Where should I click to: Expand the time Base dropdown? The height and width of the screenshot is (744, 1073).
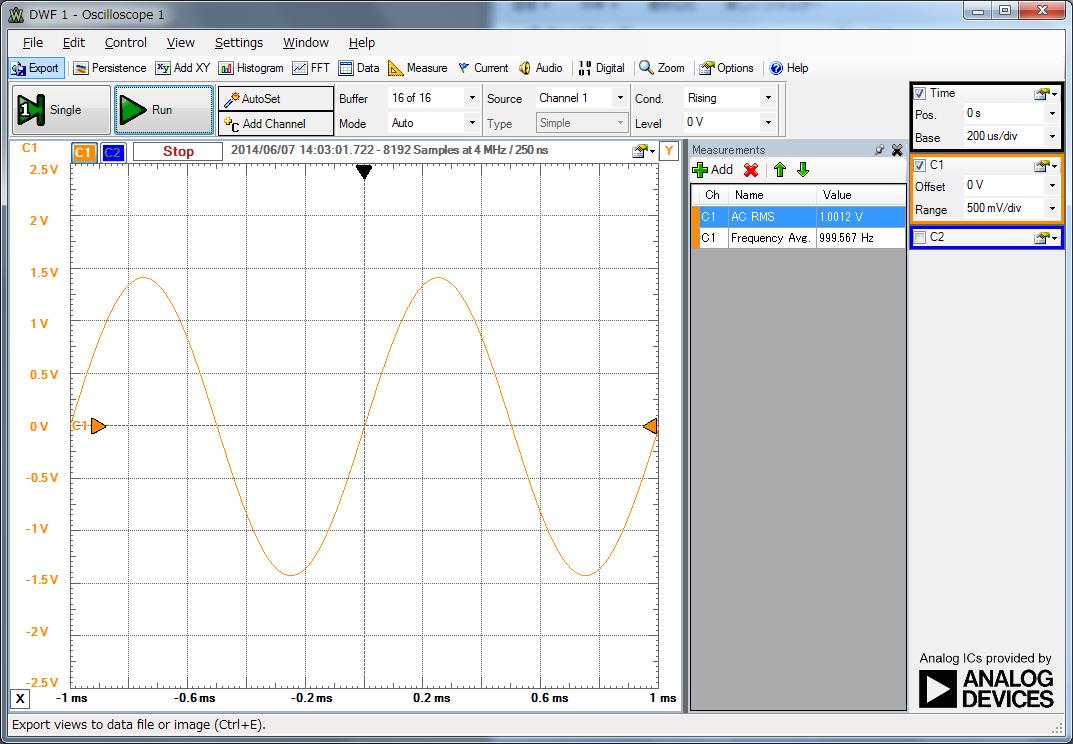click(1051, 137)
